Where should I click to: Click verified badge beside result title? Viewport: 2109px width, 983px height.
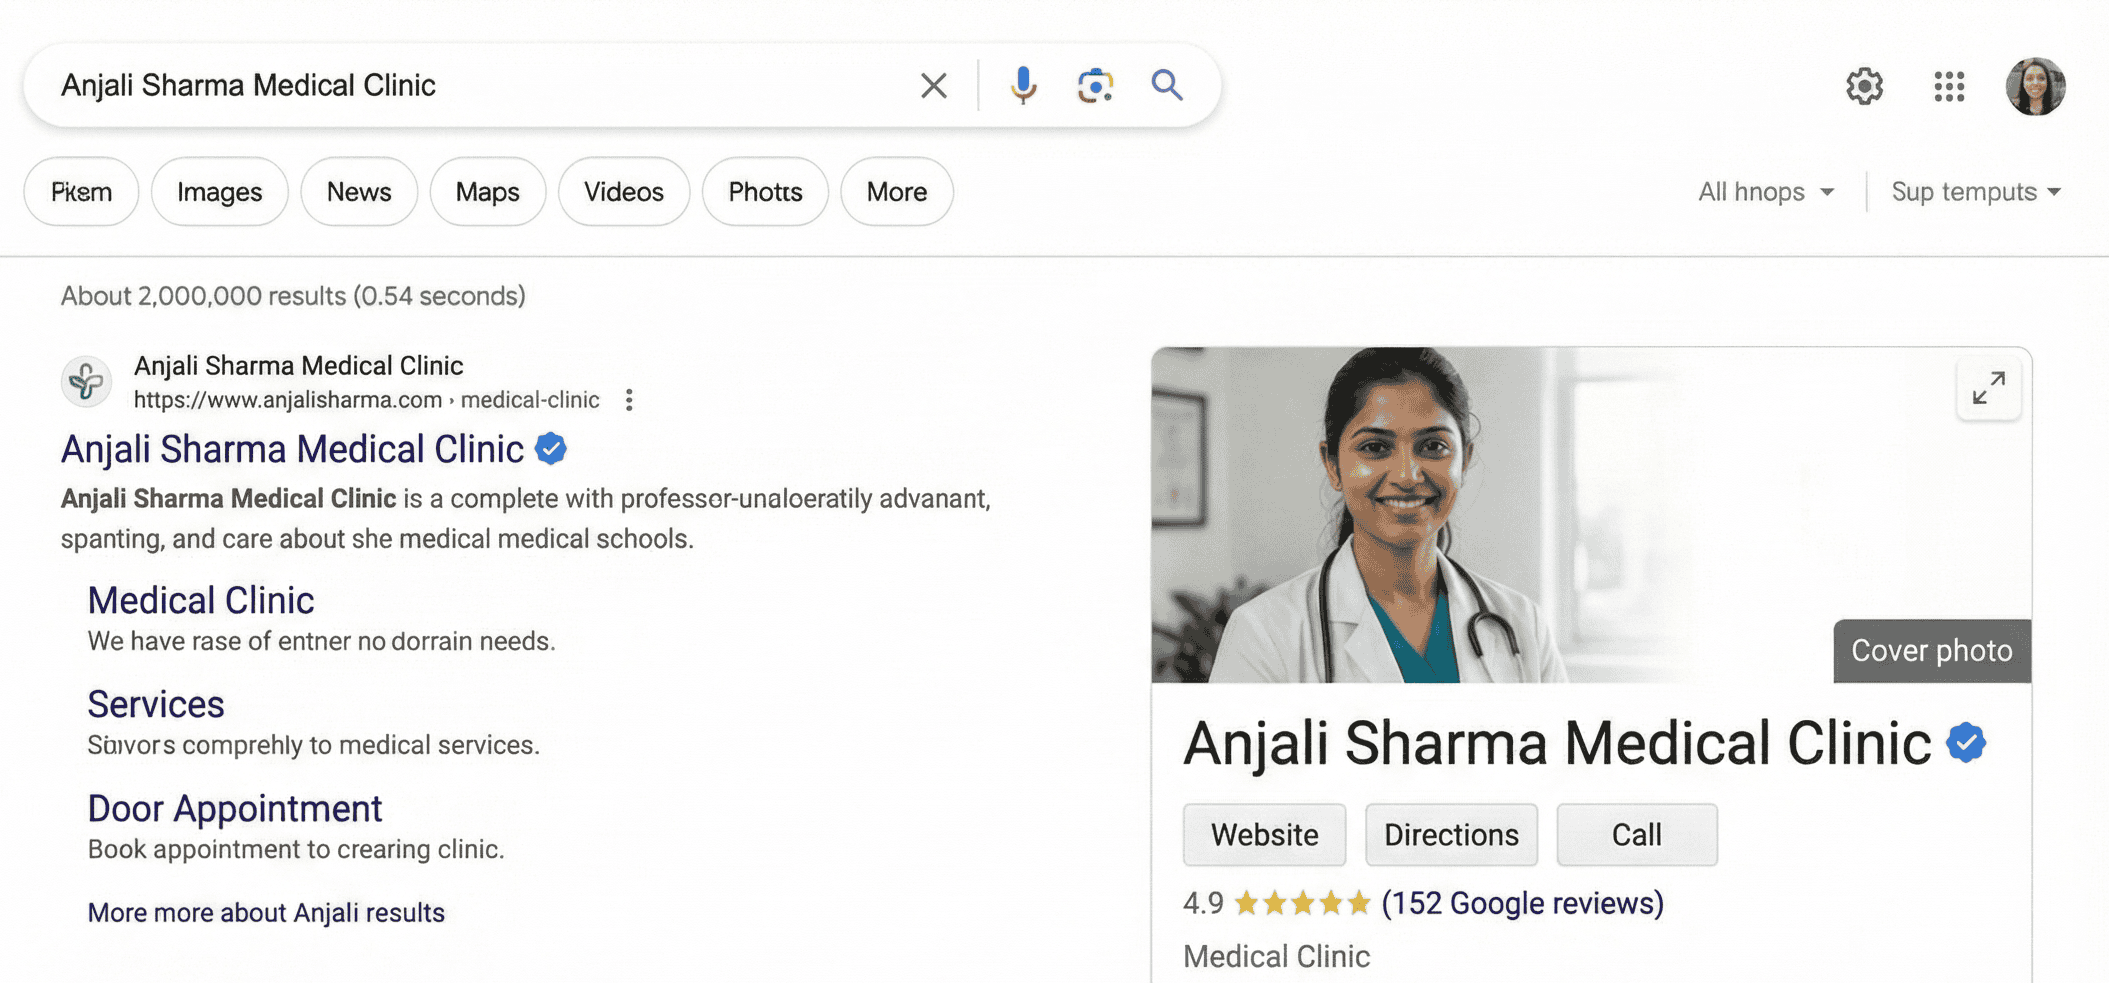coord(551,449)
